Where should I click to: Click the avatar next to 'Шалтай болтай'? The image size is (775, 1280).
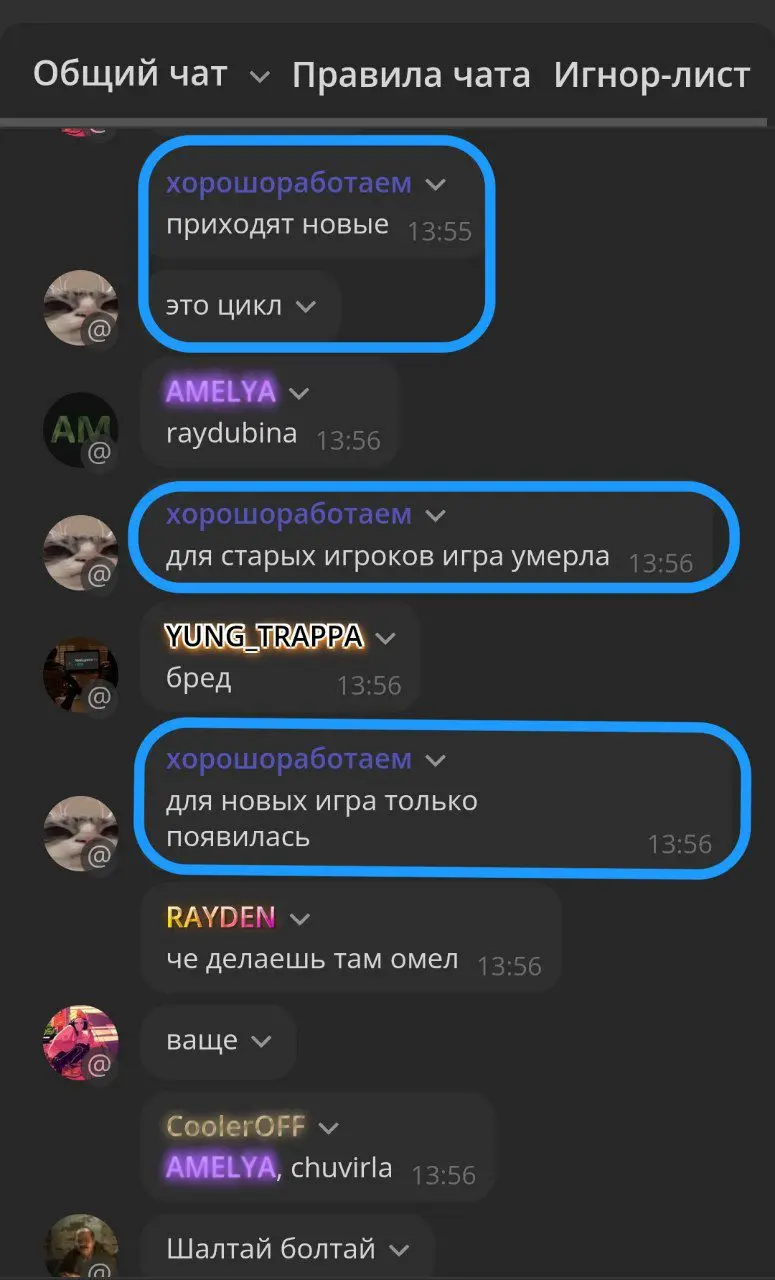point(80,1247)
